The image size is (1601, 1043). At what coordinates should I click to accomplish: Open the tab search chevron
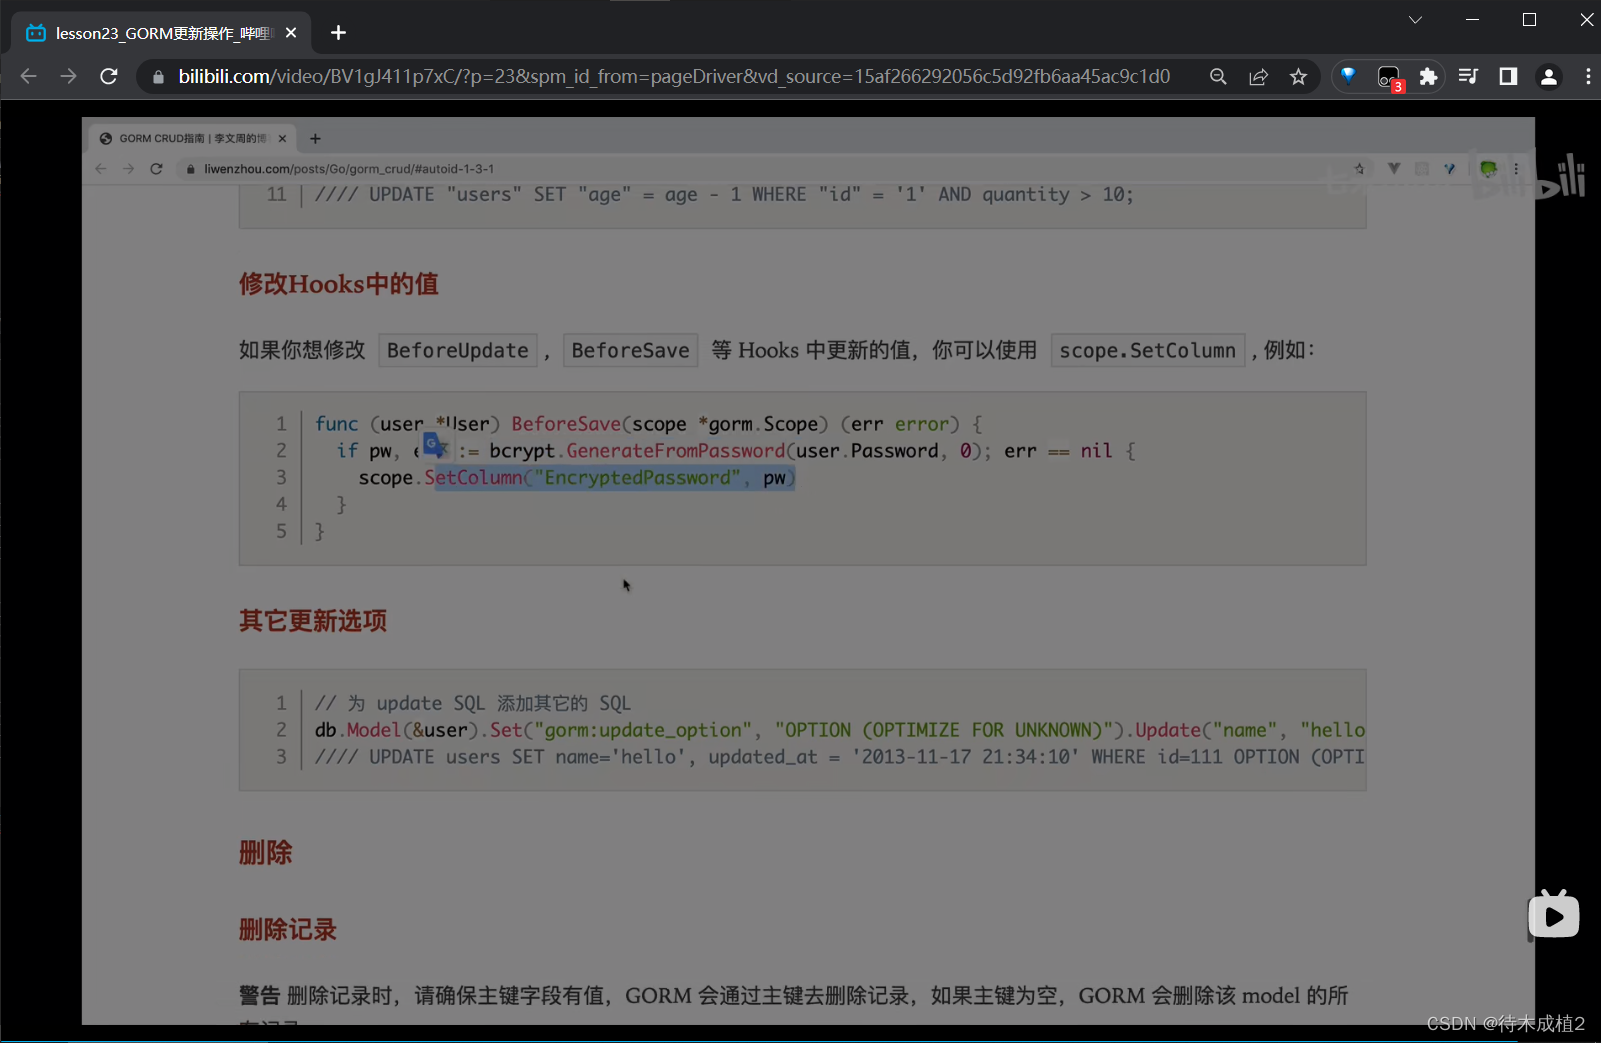[x=1415, y=20]
